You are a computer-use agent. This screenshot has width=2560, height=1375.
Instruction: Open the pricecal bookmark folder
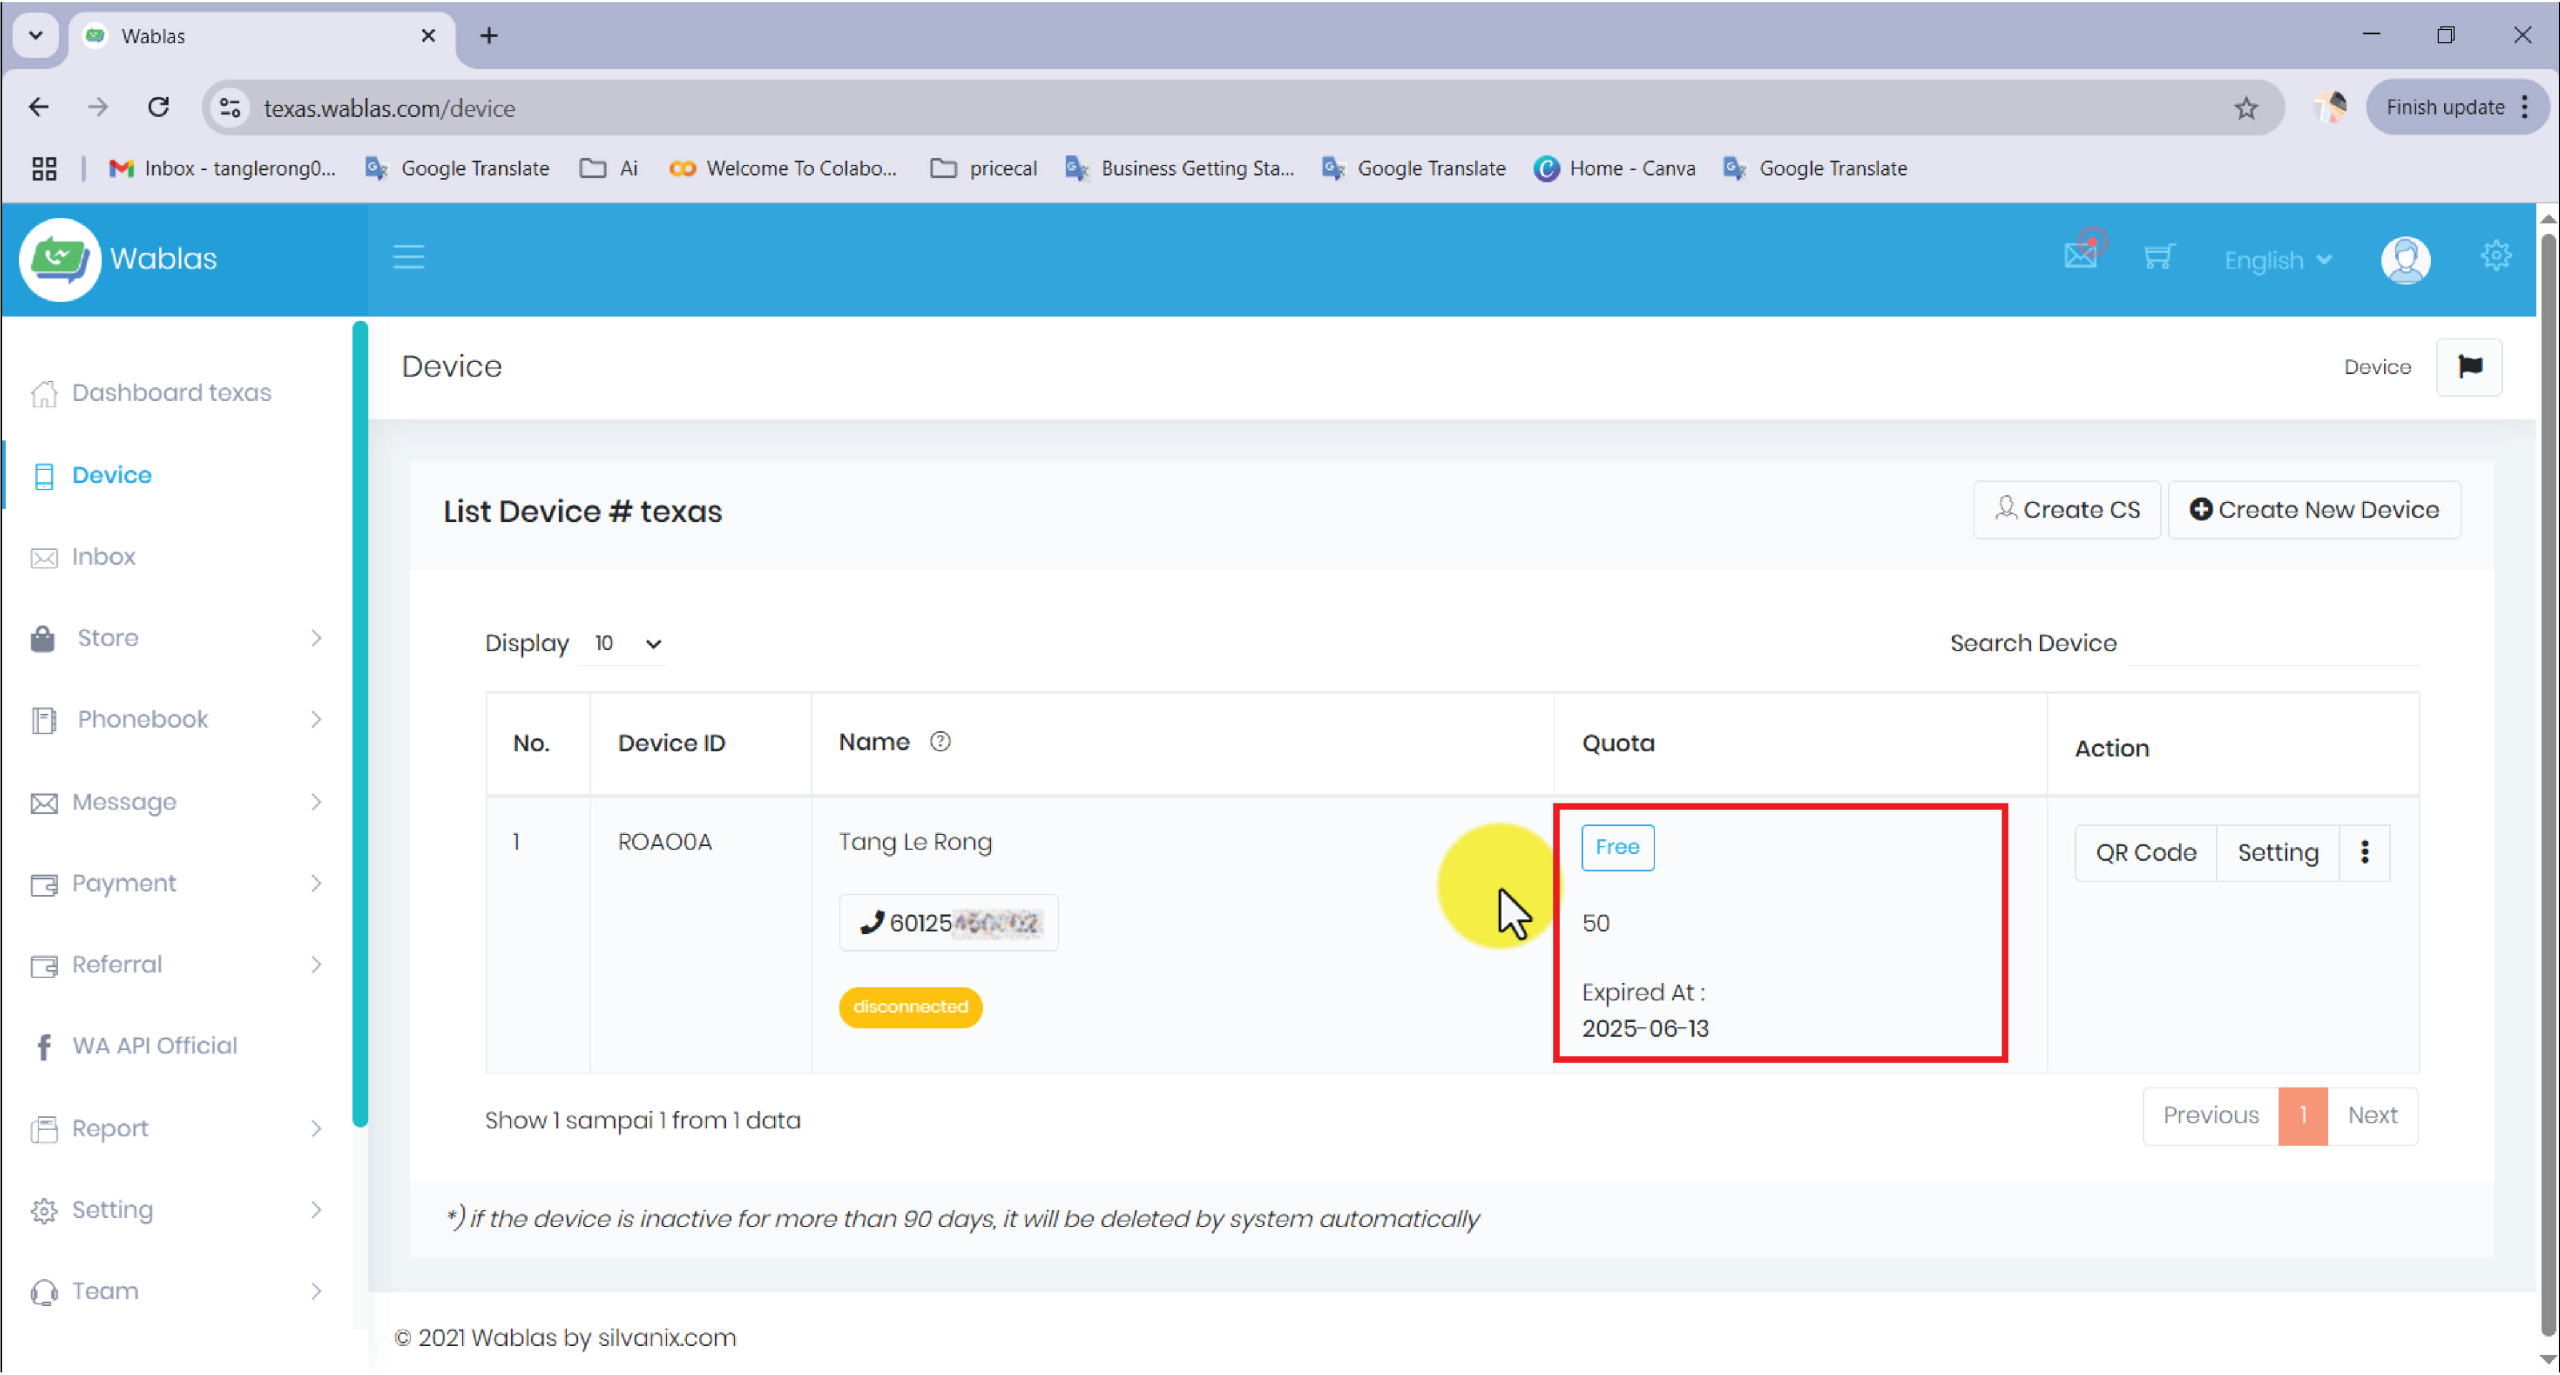[x=984, y=168]
